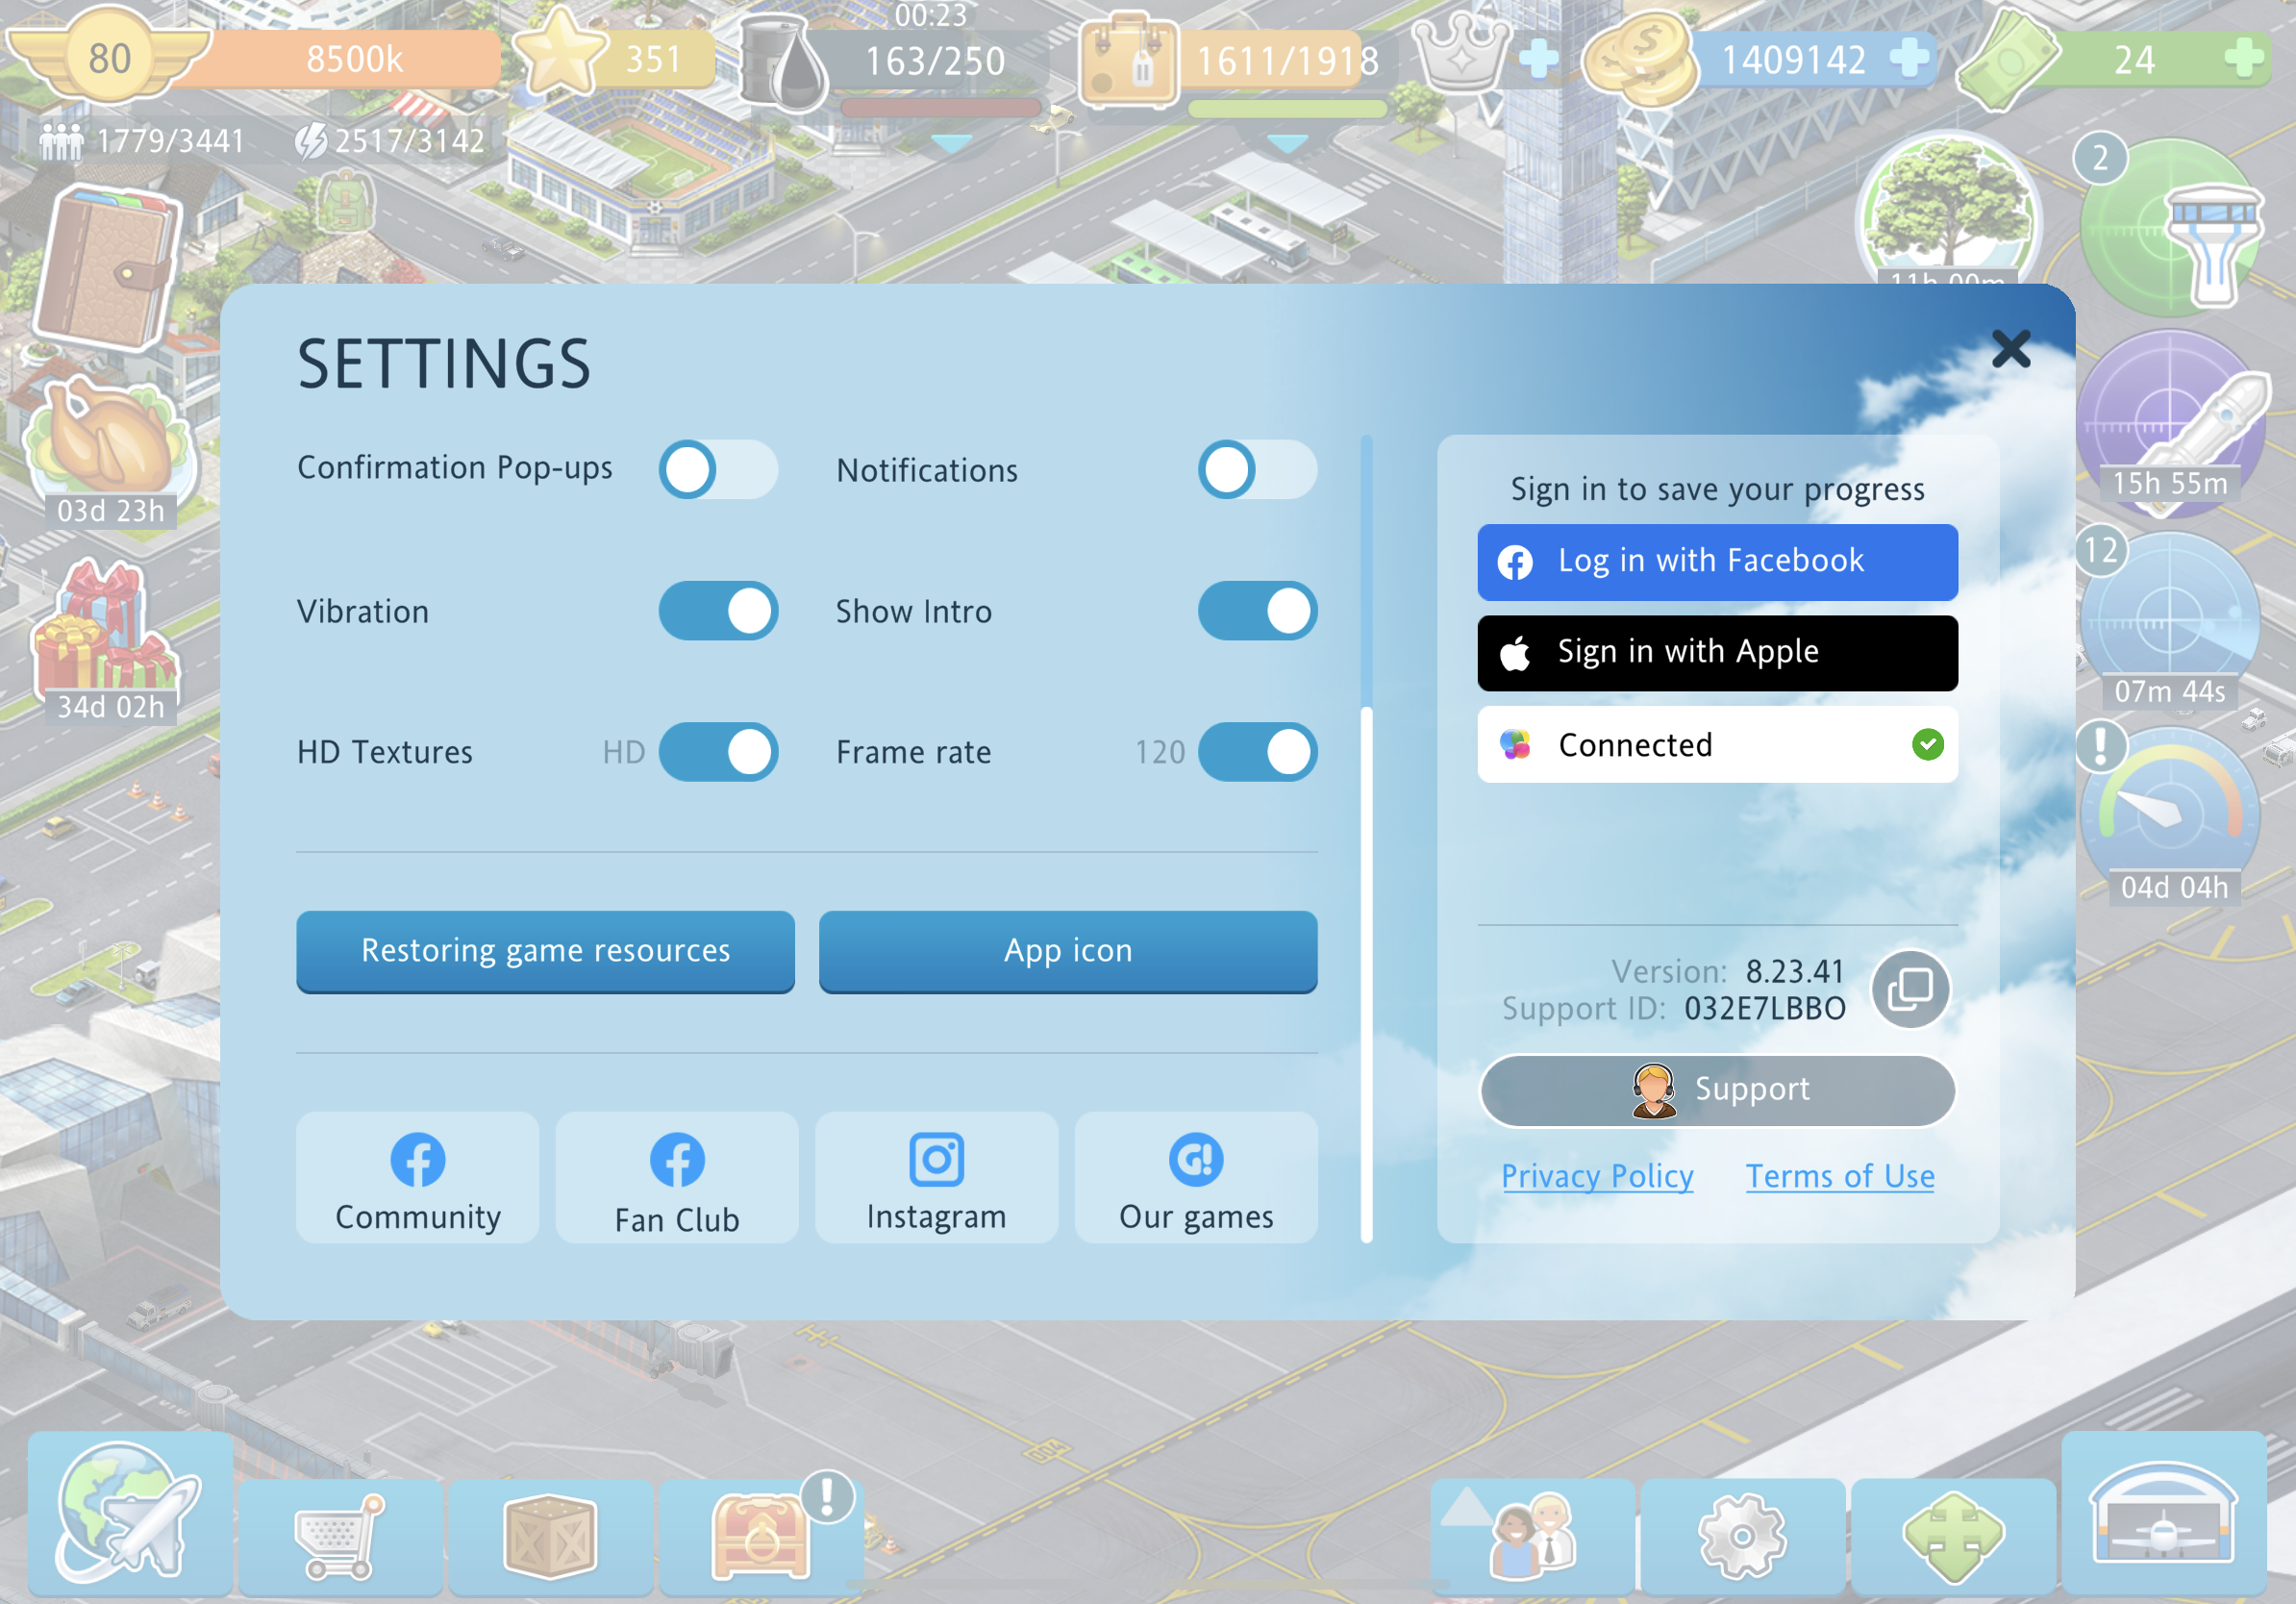Open the gift boxes event
Image resolution: width=2296 pixels, height=1604 pixels.
[x=108, y=642]
